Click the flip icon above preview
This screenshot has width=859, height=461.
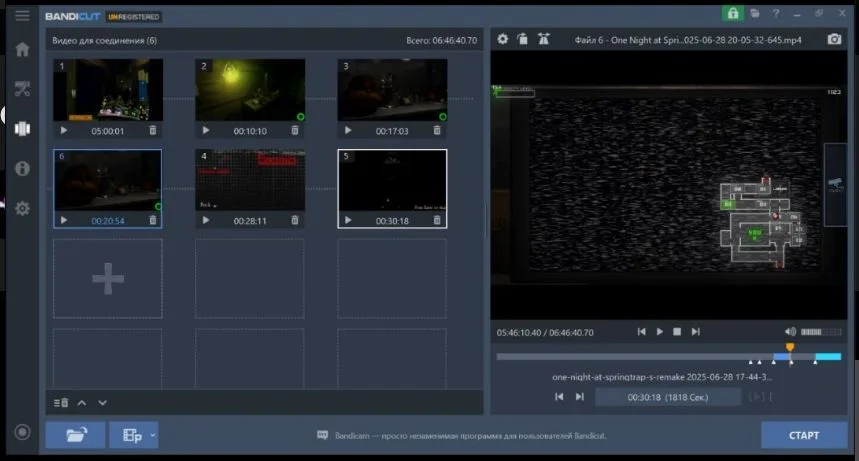[543, 39]
